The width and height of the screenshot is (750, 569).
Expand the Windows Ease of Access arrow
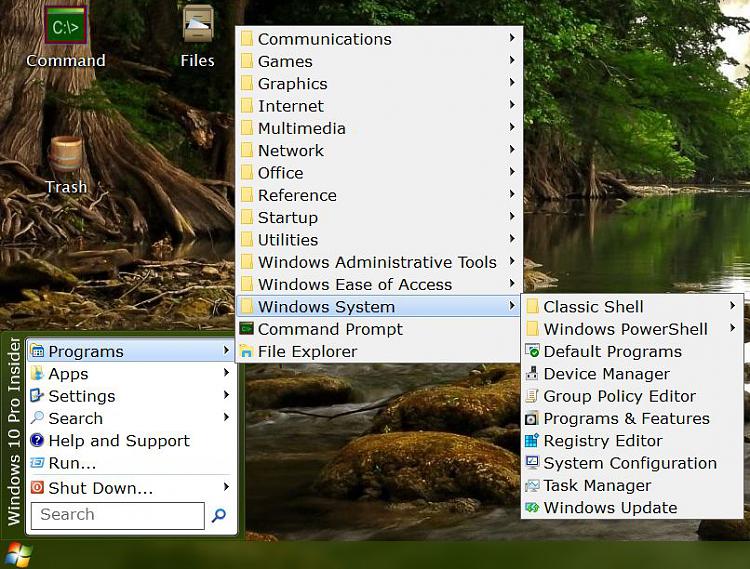point(512,284)
